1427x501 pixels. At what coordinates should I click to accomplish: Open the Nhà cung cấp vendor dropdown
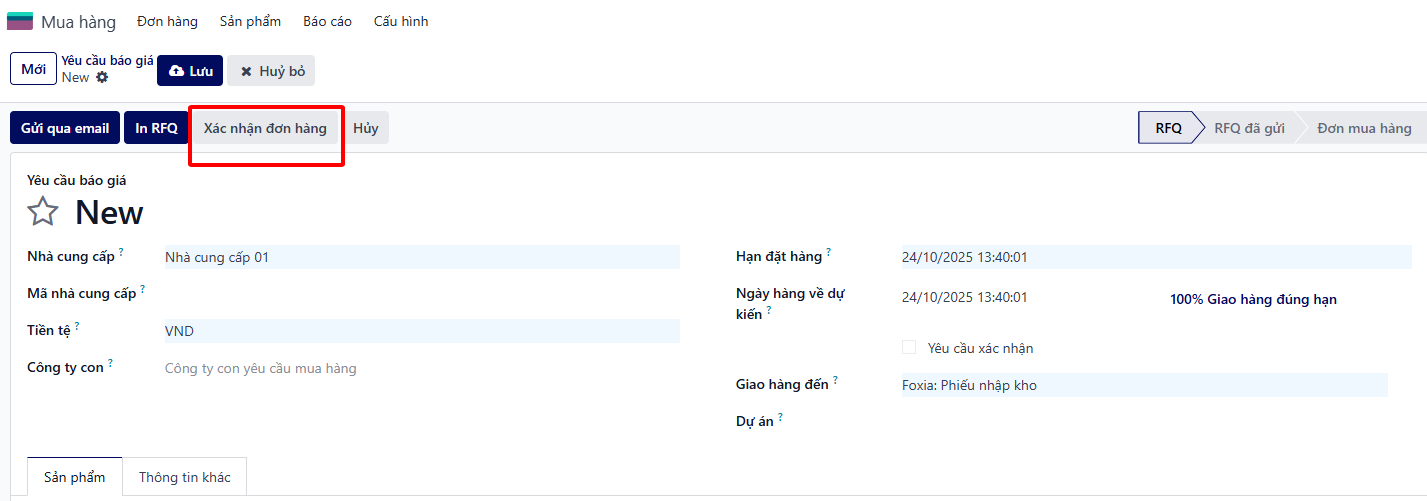(420, 257)
